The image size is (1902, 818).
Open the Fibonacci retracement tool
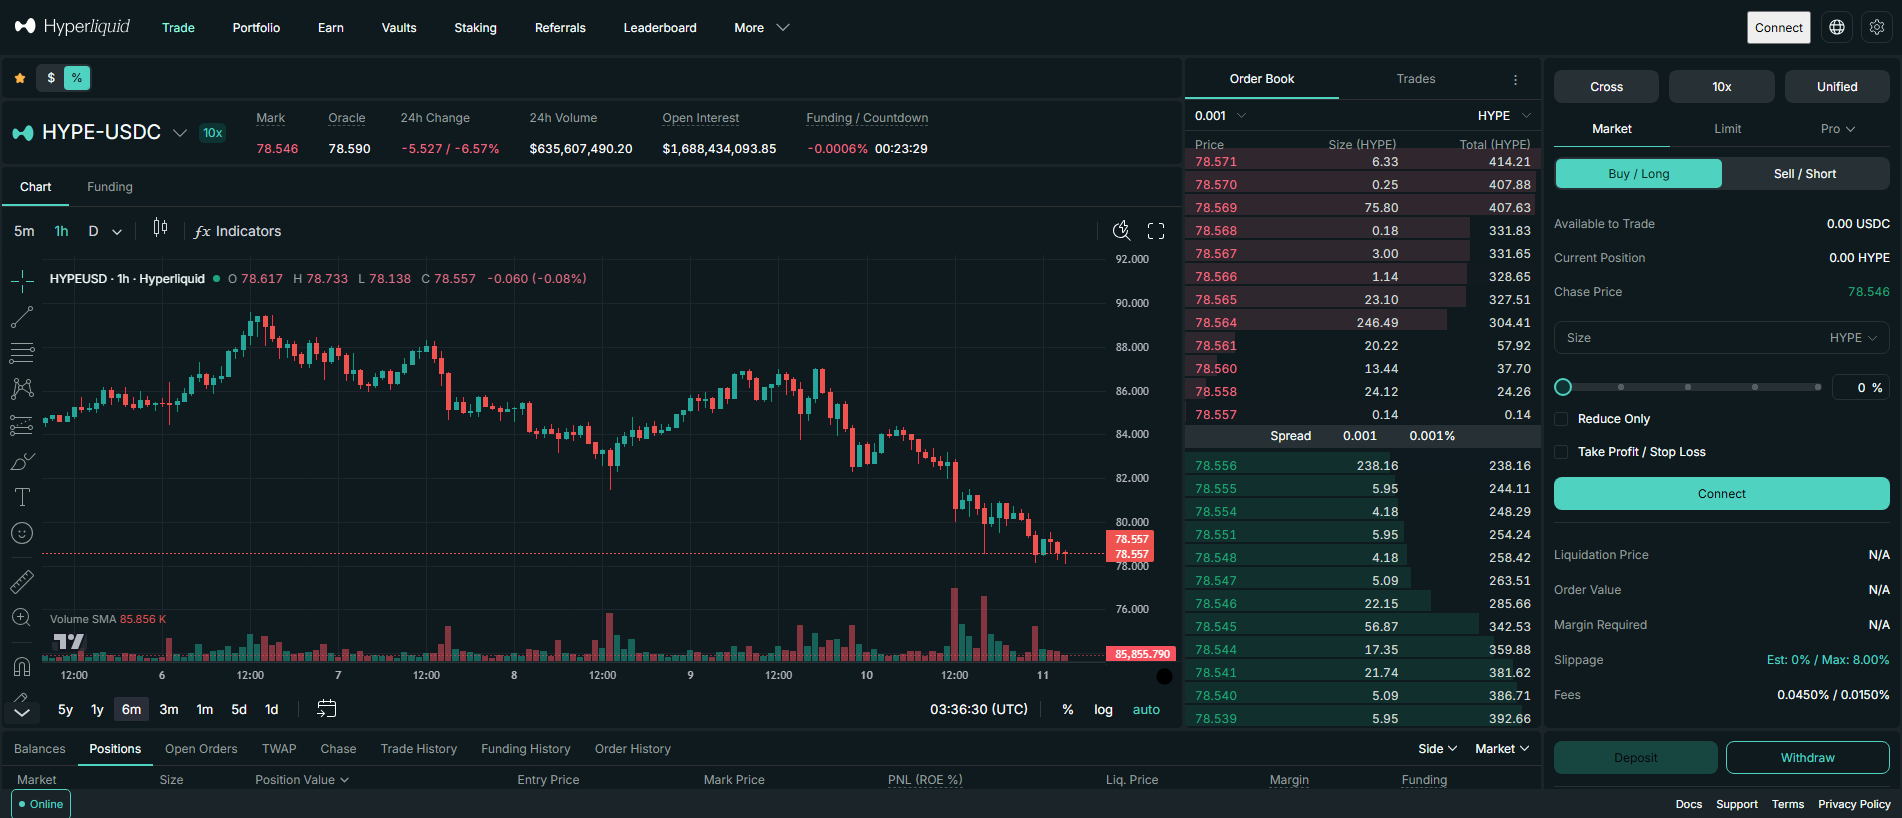(x=22, y=353)
